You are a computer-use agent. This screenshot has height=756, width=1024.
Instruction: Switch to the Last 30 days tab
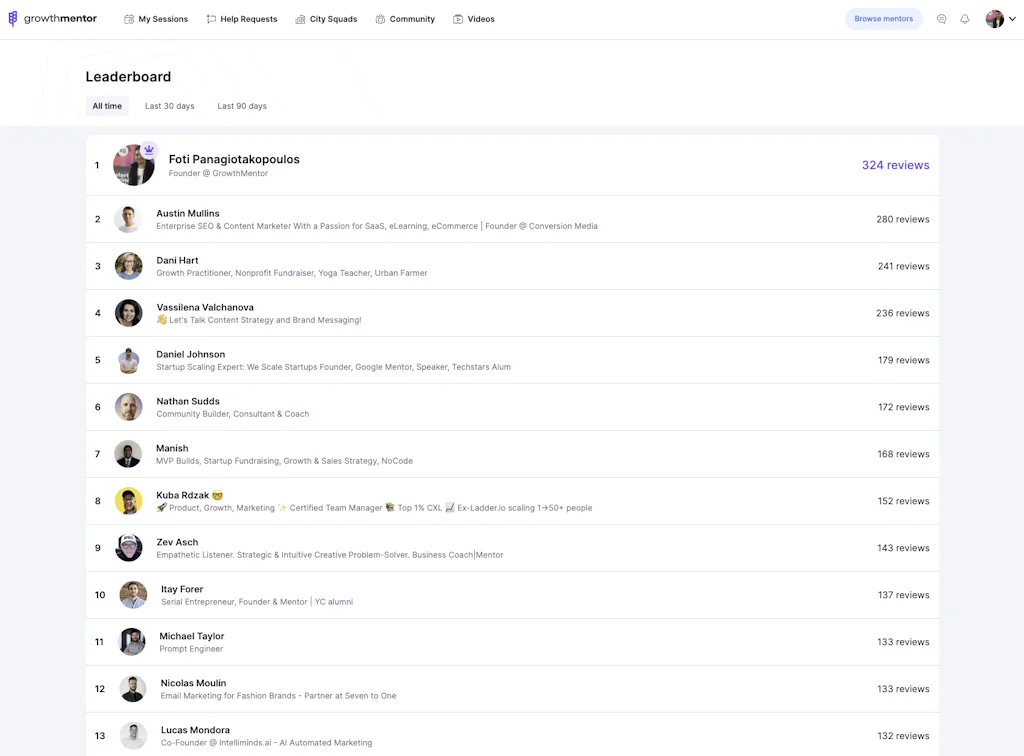click(169, 105)
